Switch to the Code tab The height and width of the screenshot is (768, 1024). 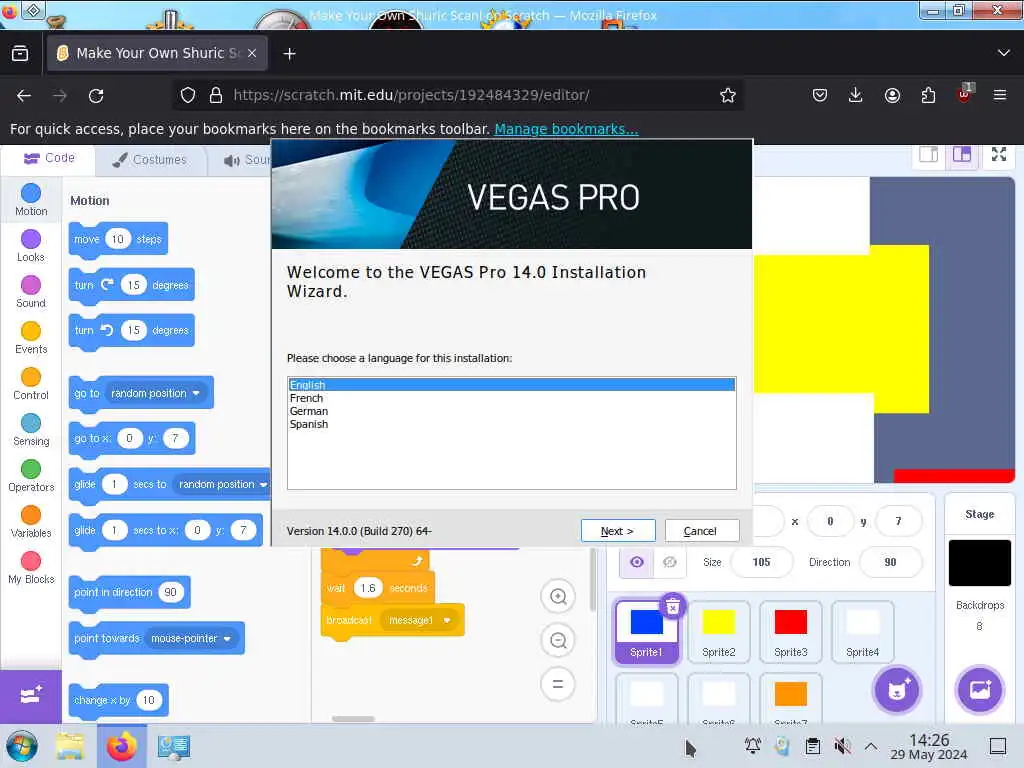[x=50, y=159]
